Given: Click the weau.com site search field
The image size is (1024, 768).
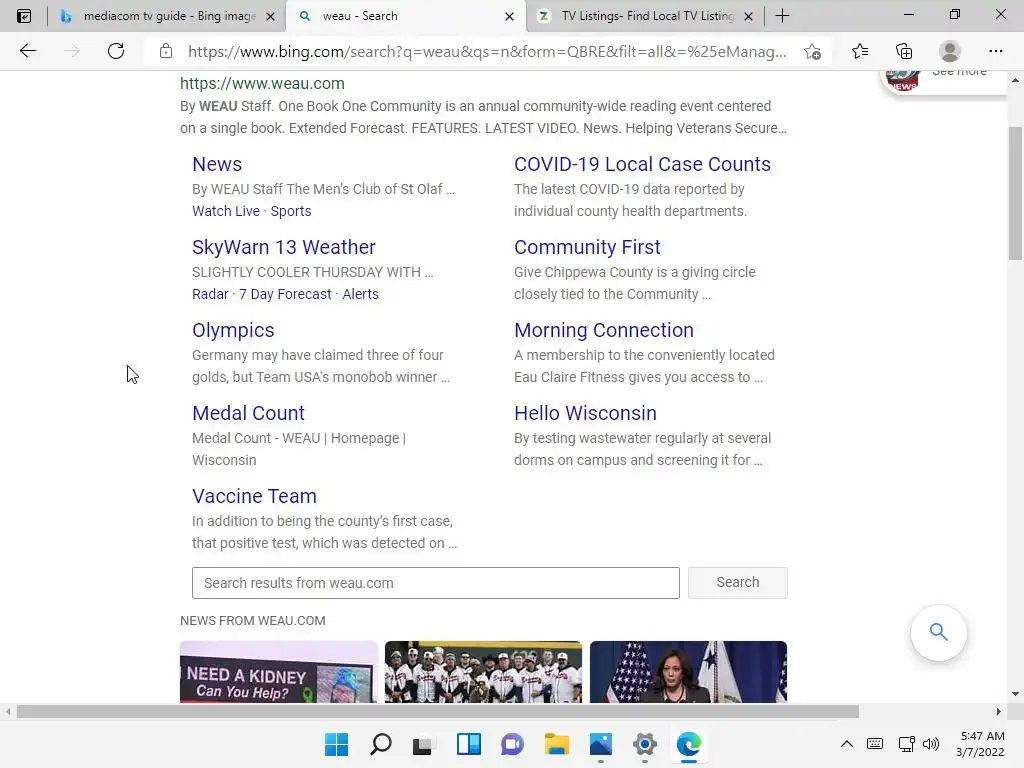Looking at the screenshot, I should [x=436, y=583].
